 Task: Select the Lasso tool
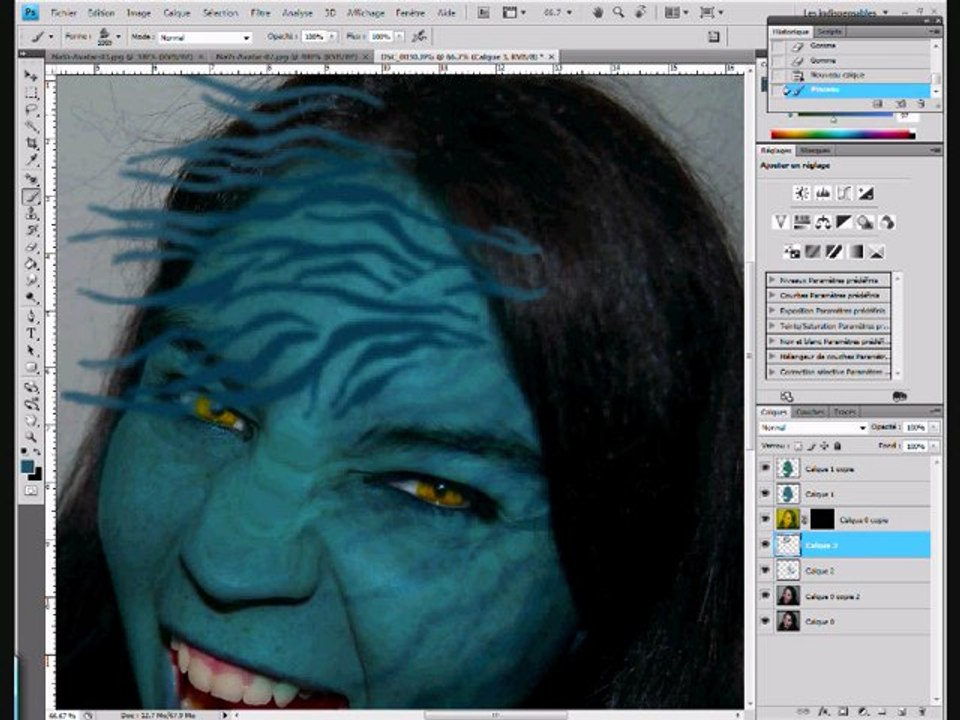point(31,110)
